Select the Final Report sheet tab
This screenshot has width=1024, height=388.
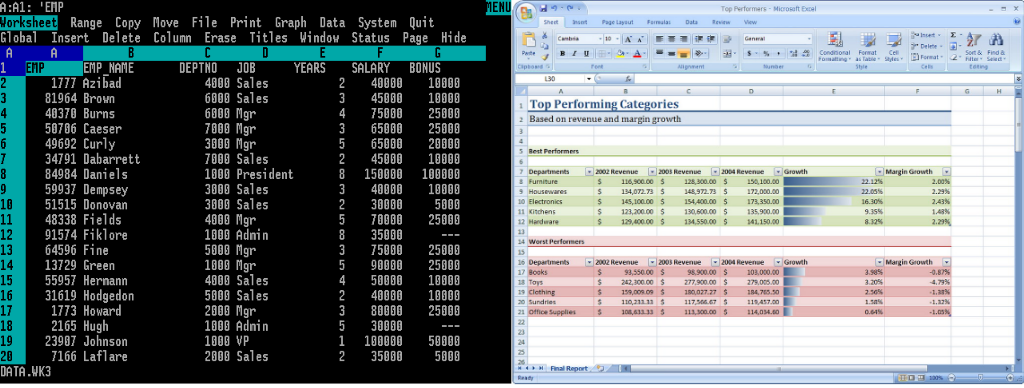tap(568, 368)
